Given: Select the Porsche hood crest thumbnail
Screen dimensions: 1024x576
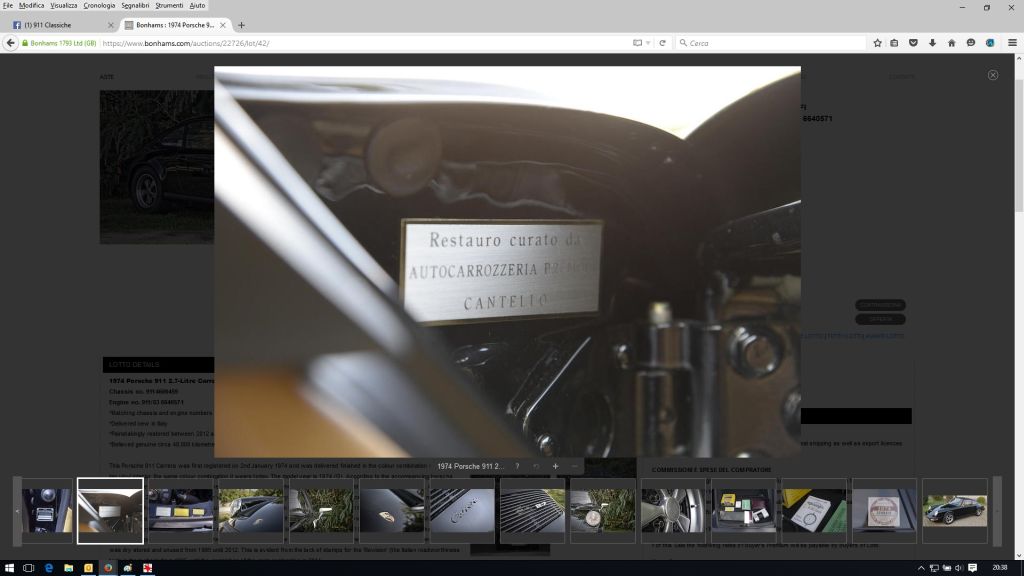Looking at the screenshot, I should click(x=392, y=511).
